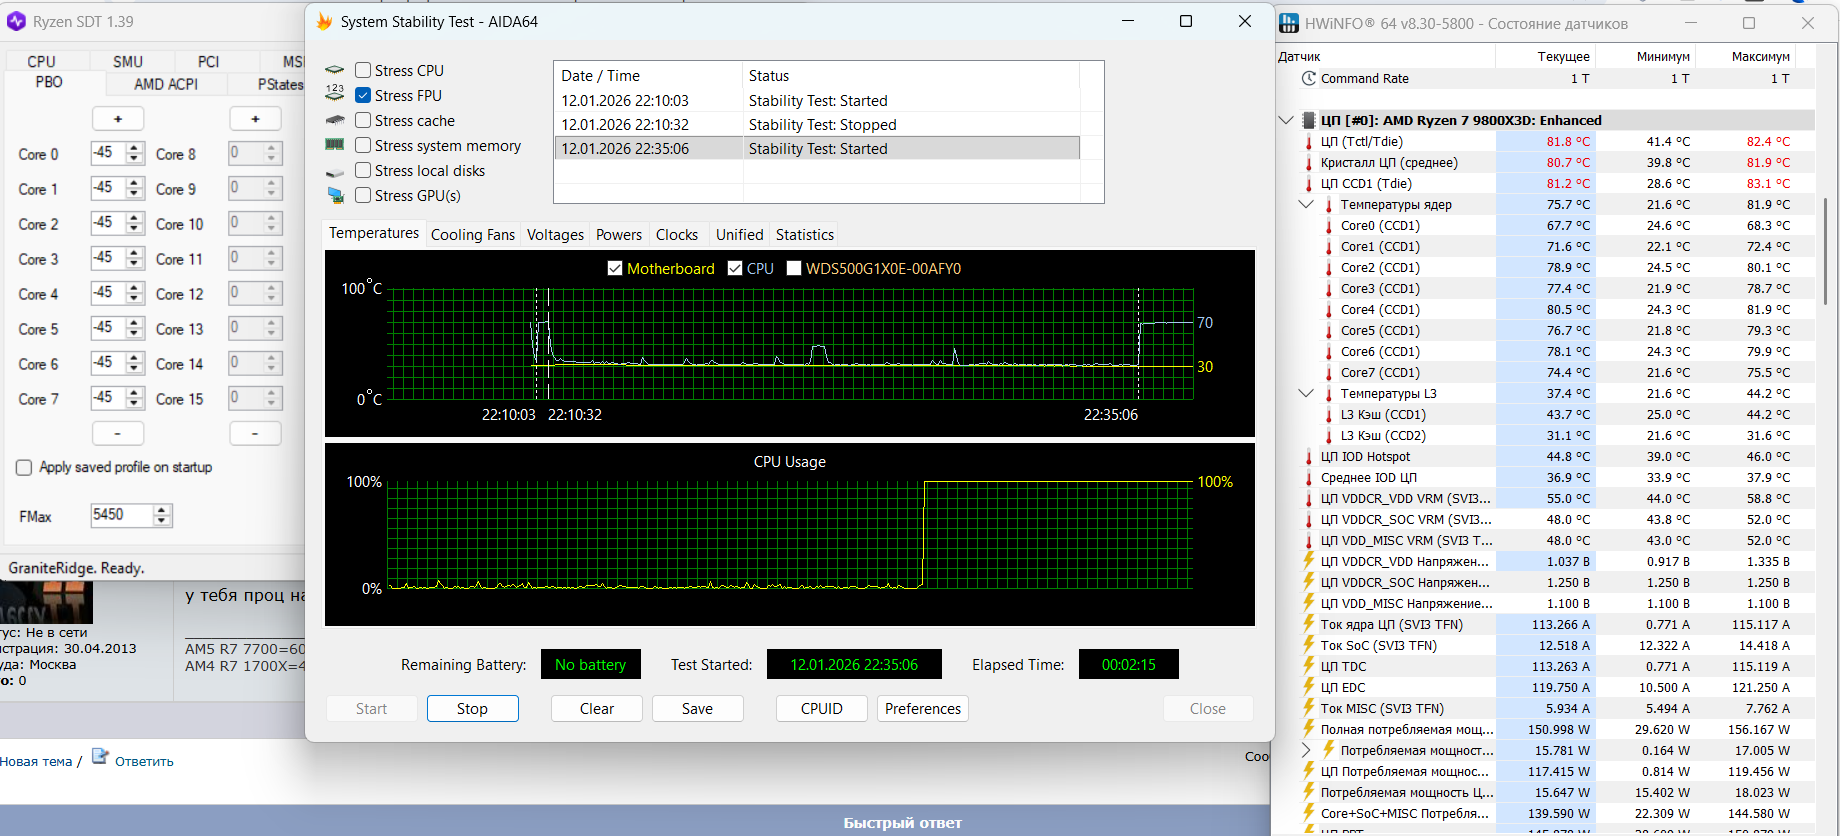Image resolution: width=1840 pixels, height=836 pixels.
Task: Click lightning icon of ЦП TDC row
Action: tap(1309, 666)
